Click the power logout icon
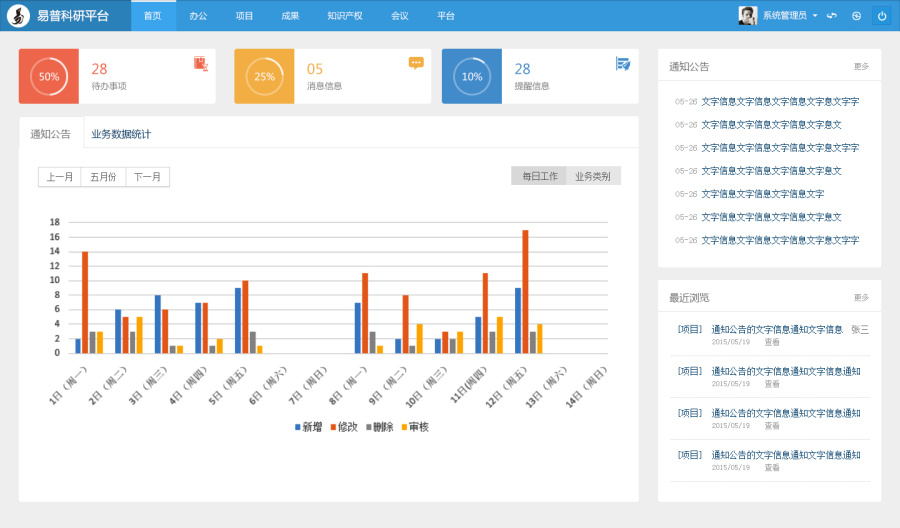The width and height of the screenshot is (900, 528). [882, 16]
